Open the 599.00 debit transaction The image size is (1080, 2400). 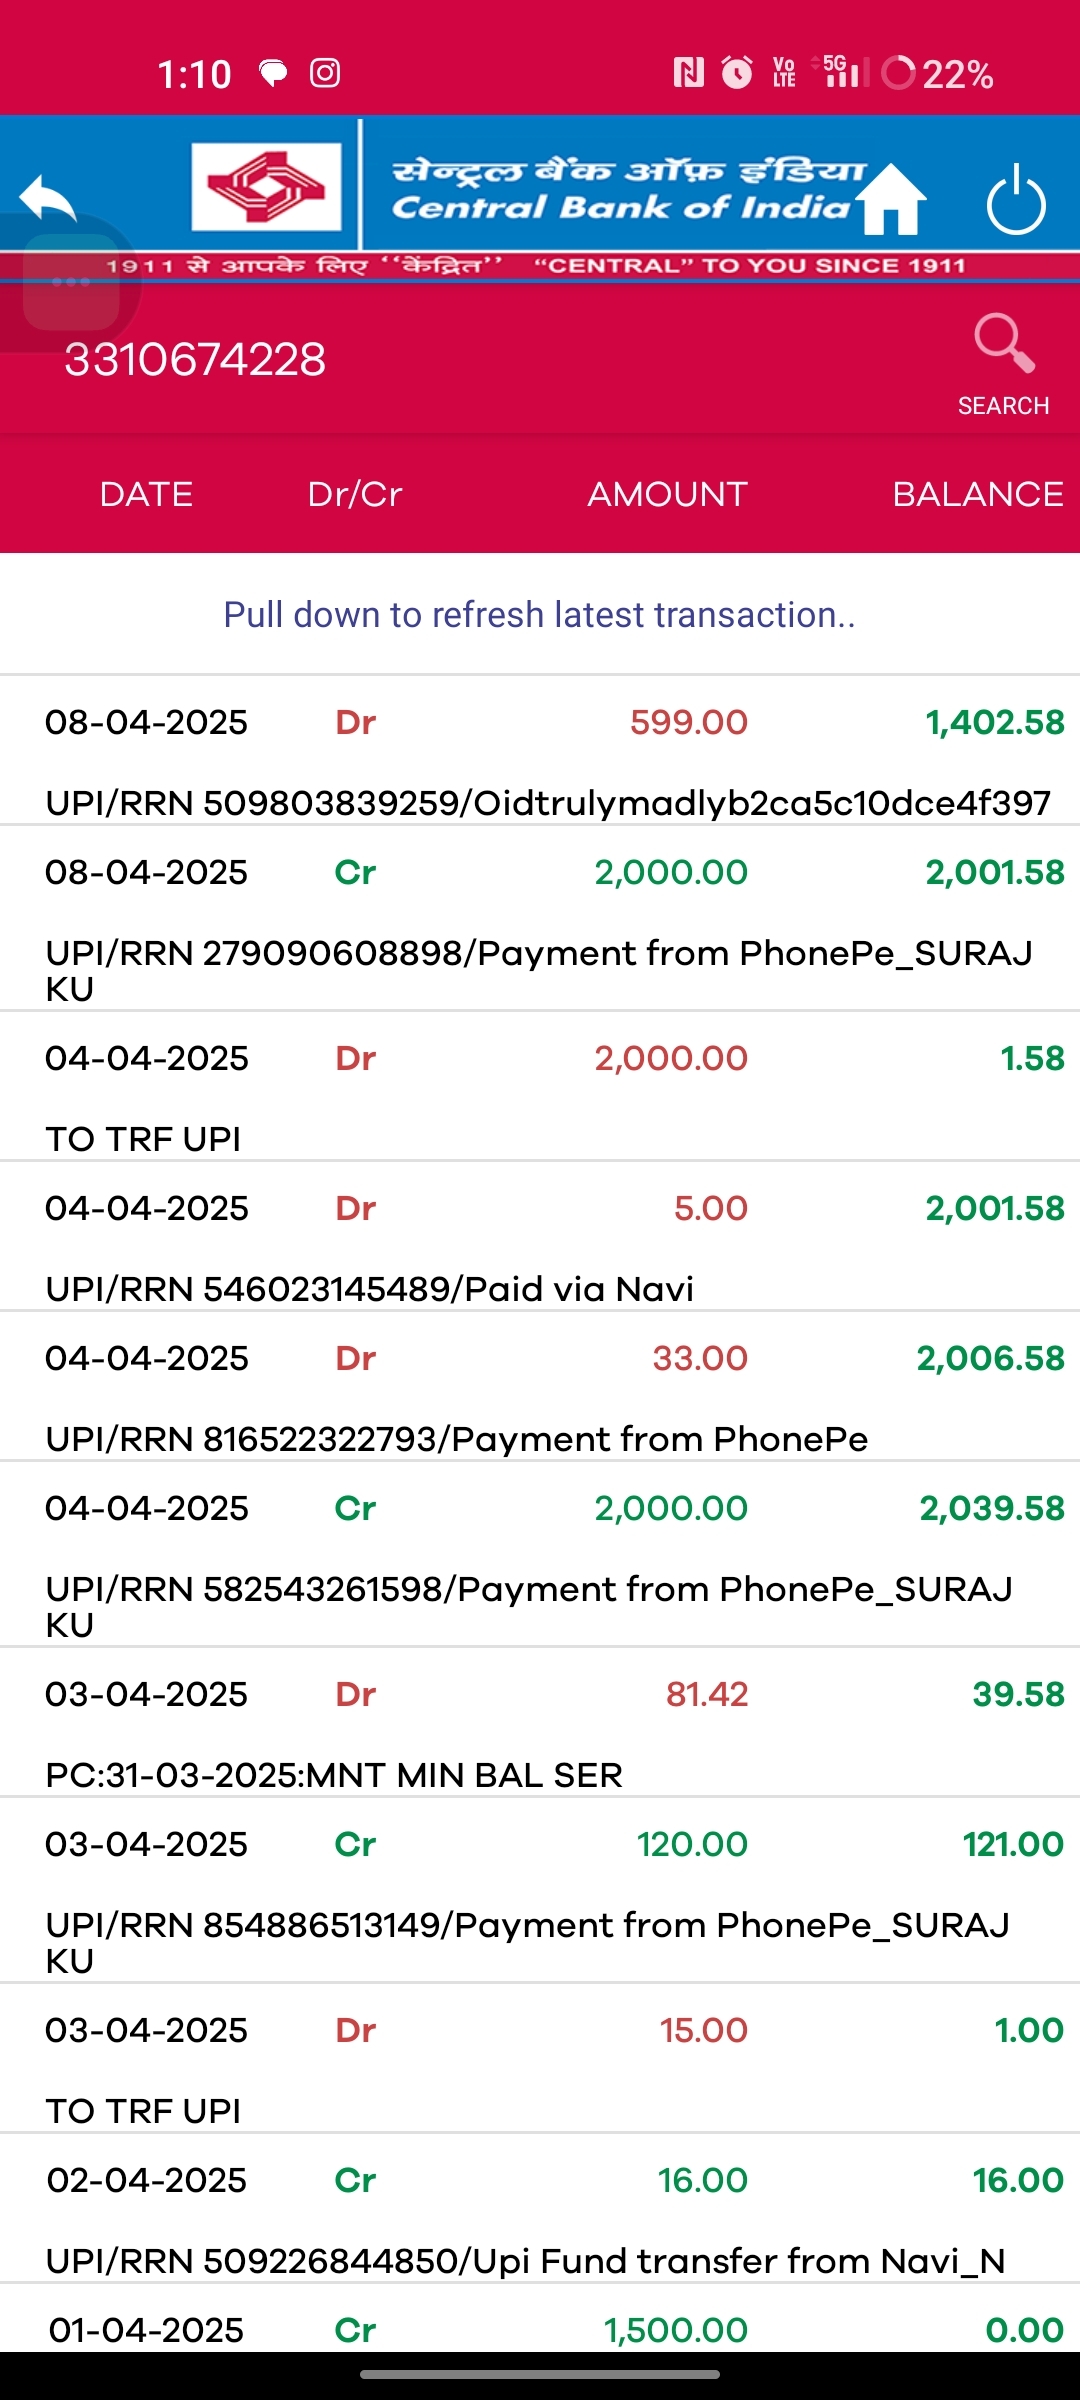540,752
